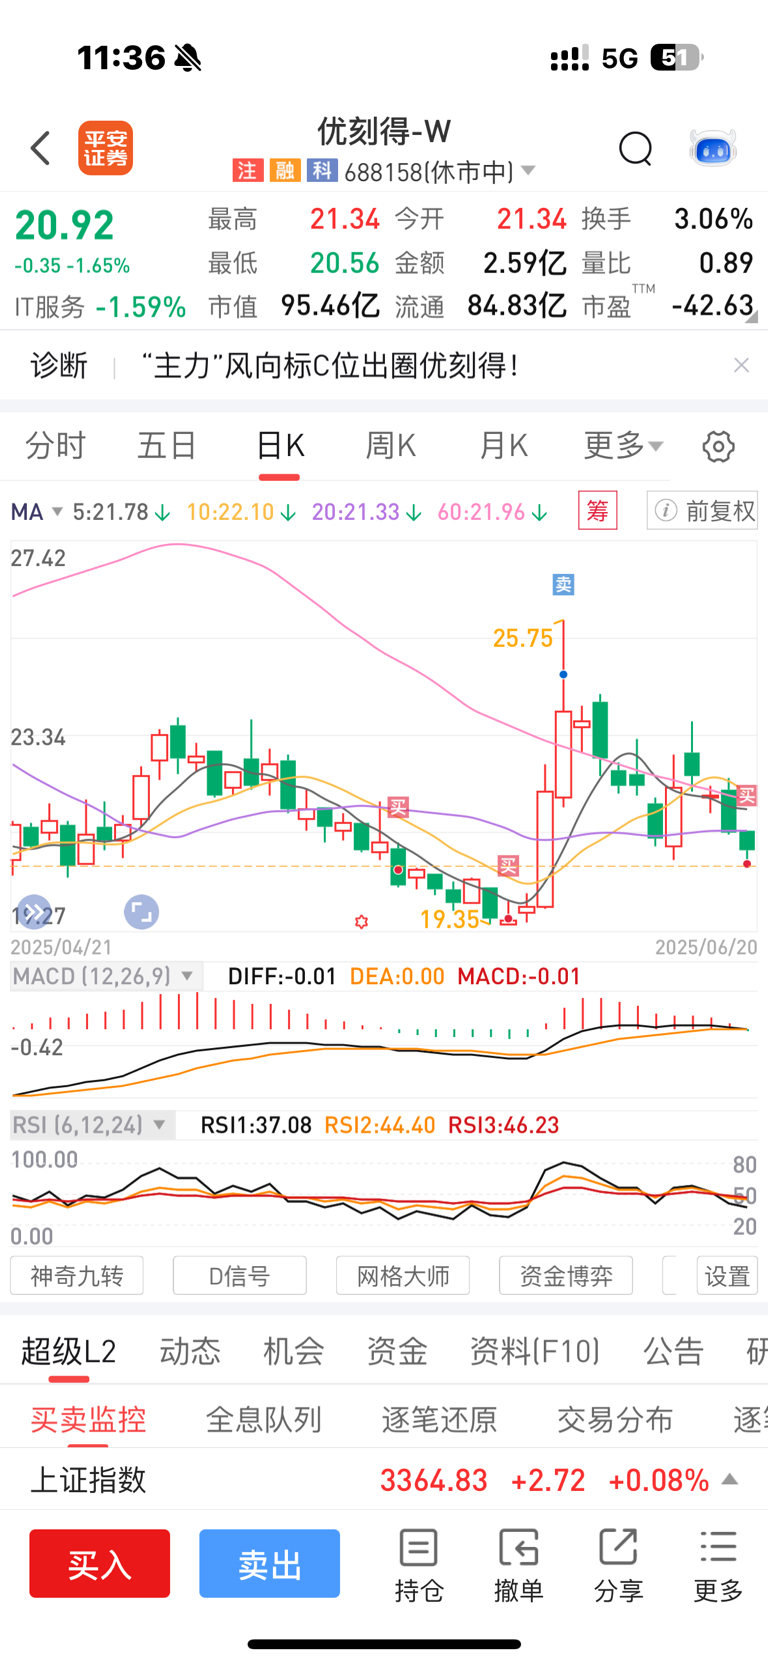Switch to 月K chart tab
Screen dimensions: 769x1665
pyautogui.click(x=503, y=446)
